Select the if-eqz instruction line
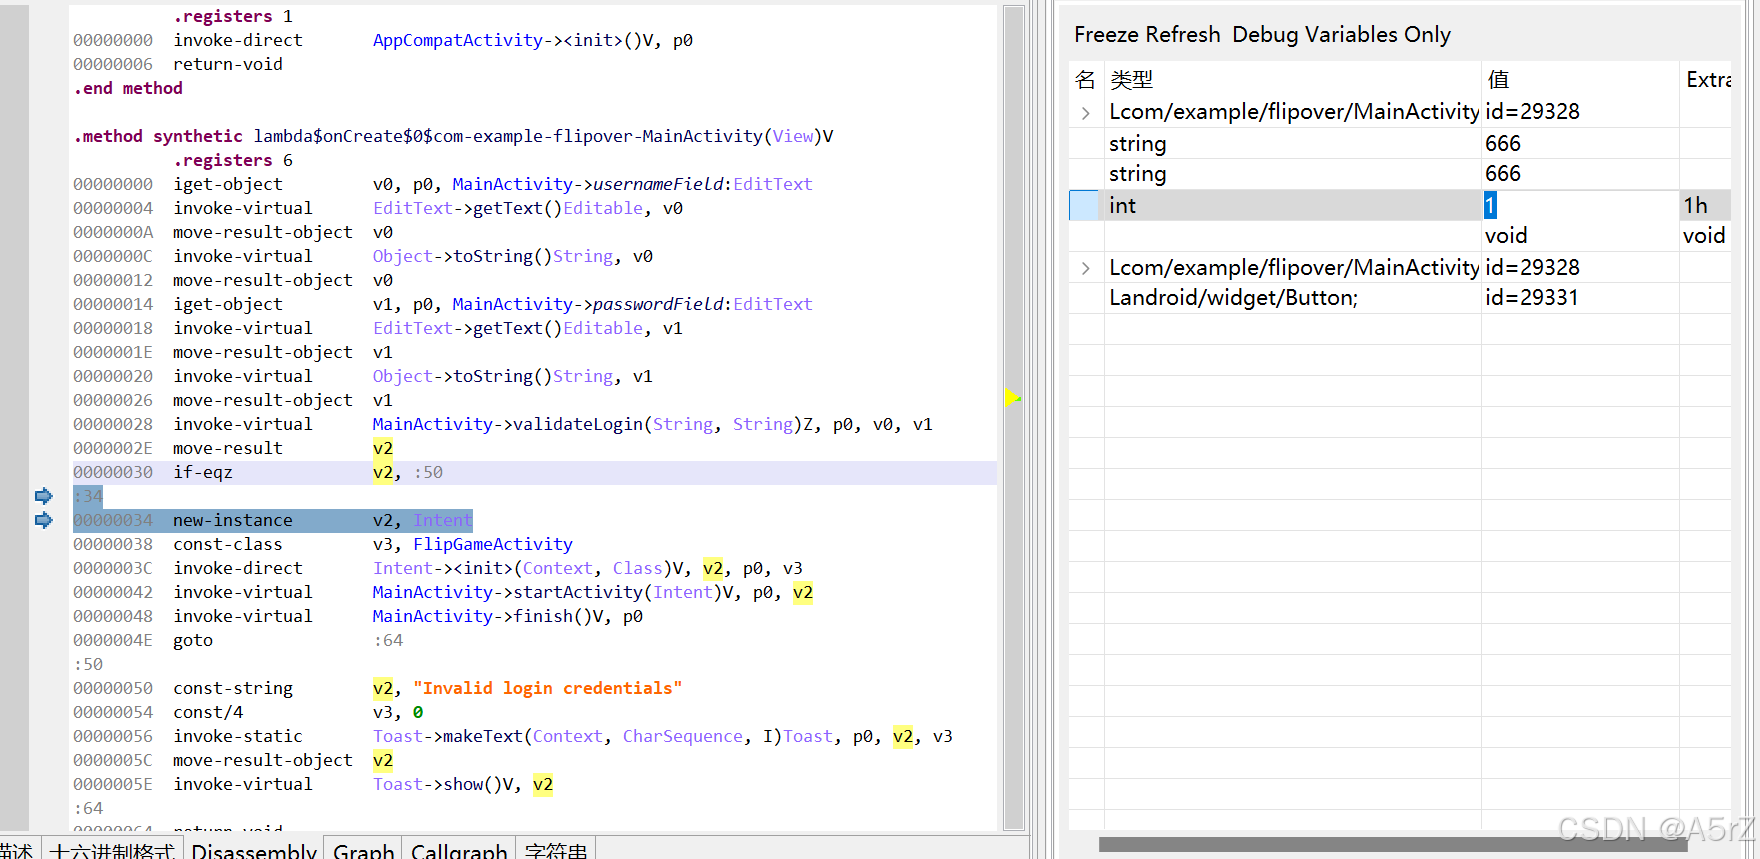The height and width of the screenshot is (859, 1760). pyautogui.click(x=534, y=472)
